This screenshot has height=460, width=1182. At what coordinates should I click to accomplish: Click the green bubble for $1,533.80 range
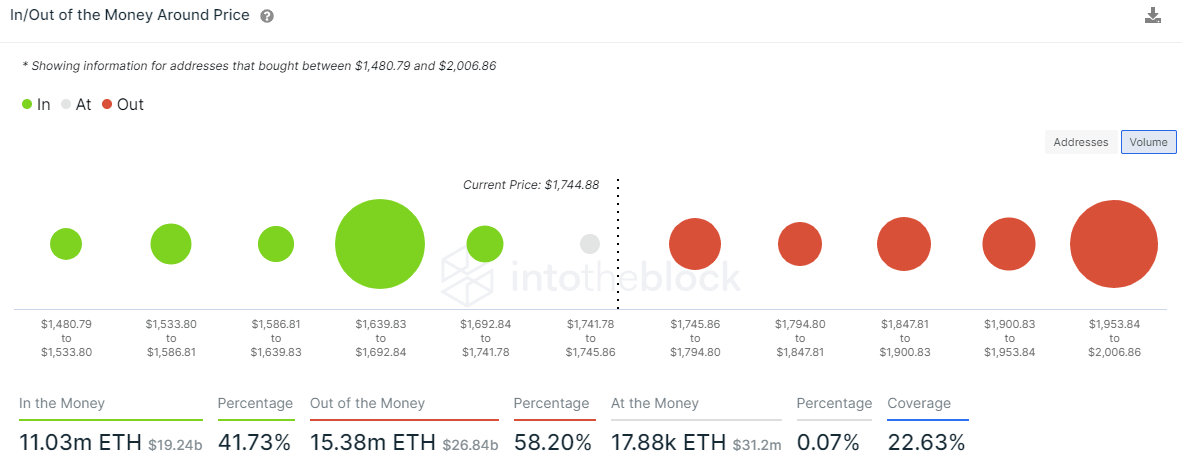pos(171,244)
